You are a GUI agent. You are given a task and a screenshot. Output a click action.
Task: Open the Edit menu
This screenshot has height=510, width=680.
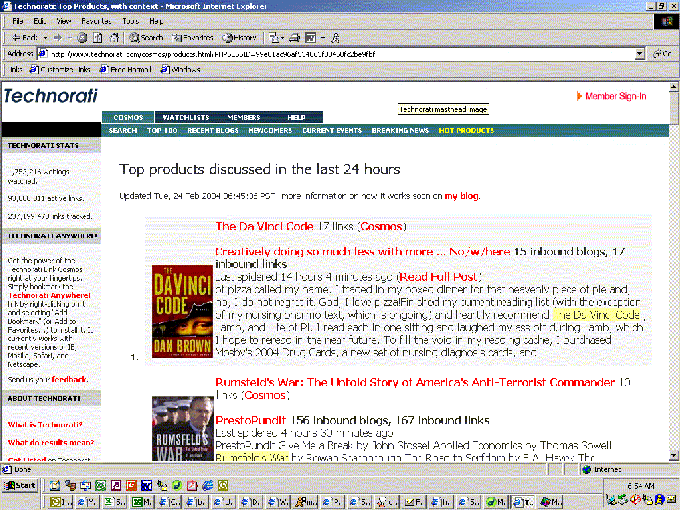(x=39, y=21)
